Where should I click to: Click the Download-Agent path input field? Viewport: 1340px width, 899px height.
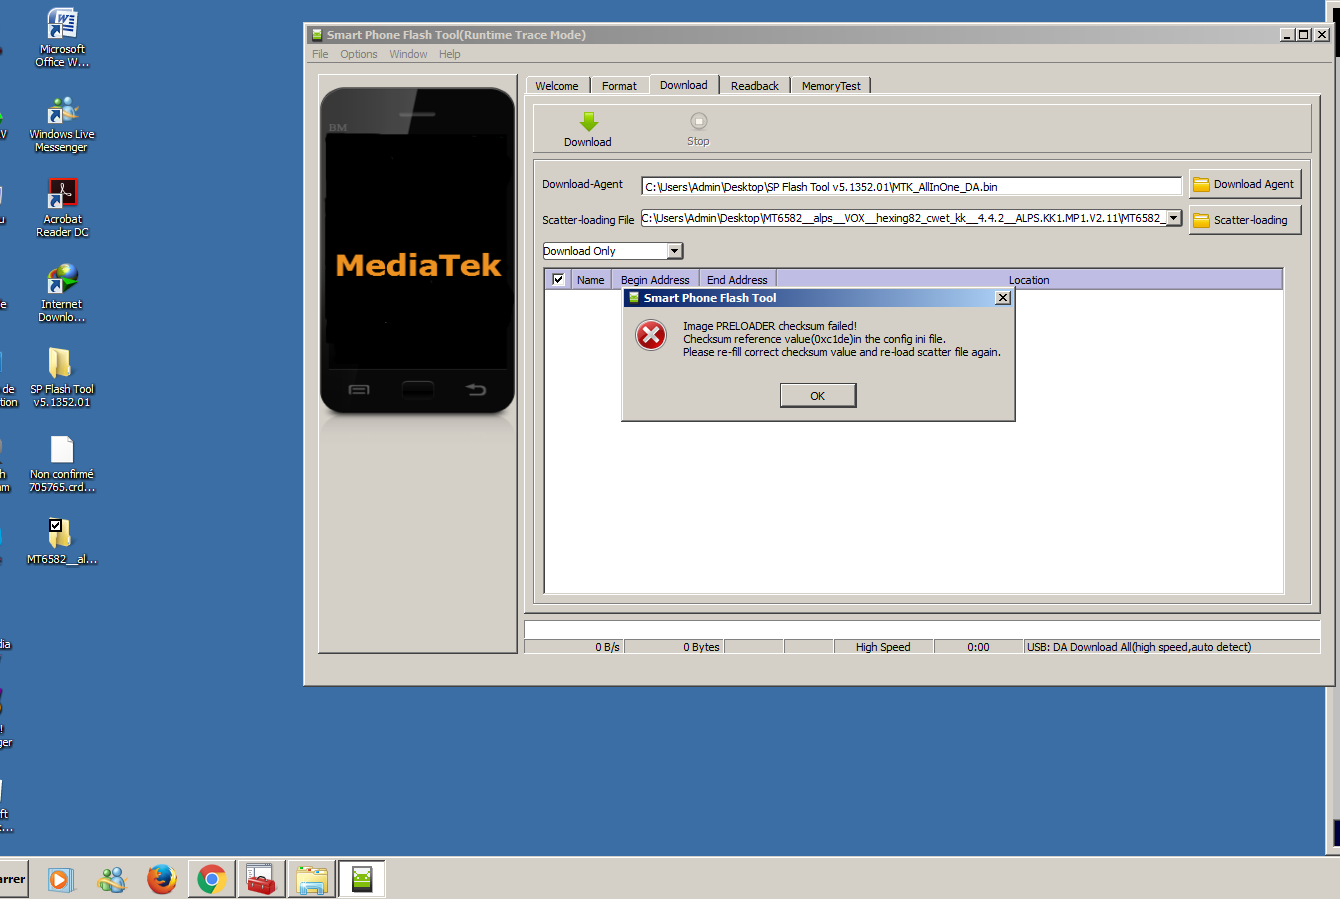coord(910,187)
